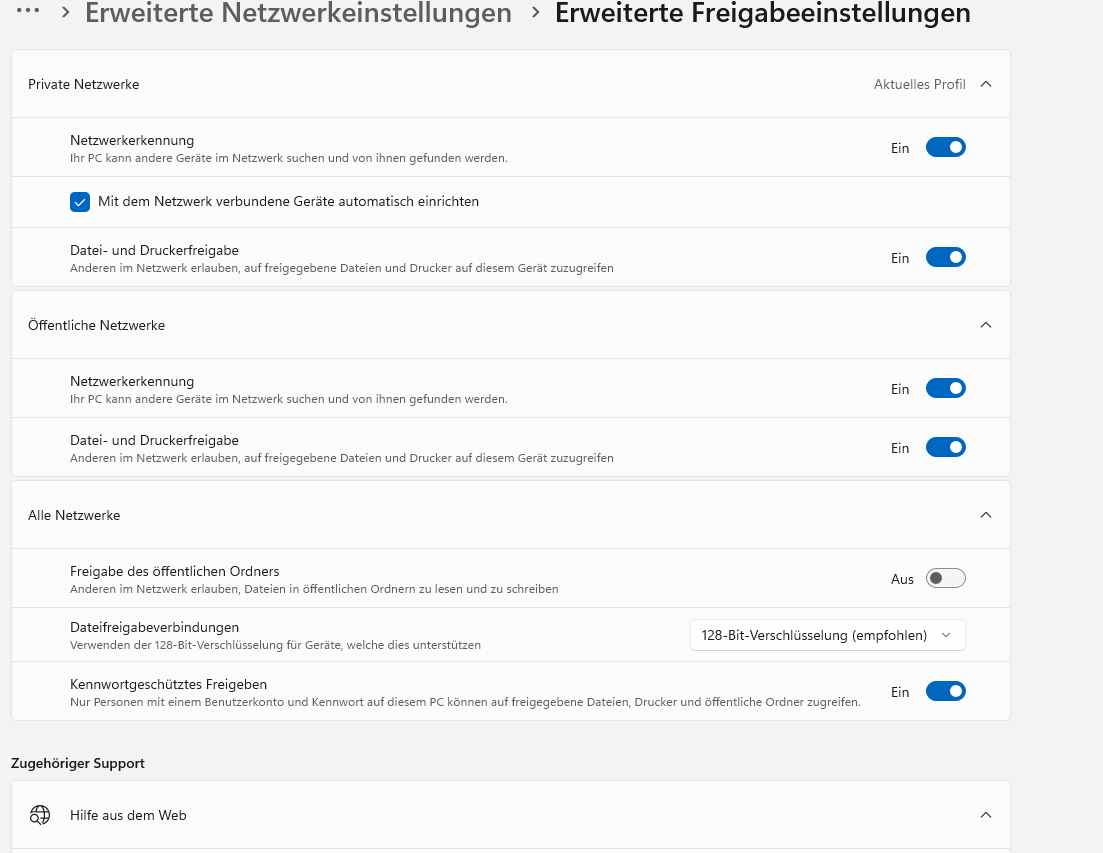Turn off Netzwerkerkennung for Private Netzwerke

point(945,148)
